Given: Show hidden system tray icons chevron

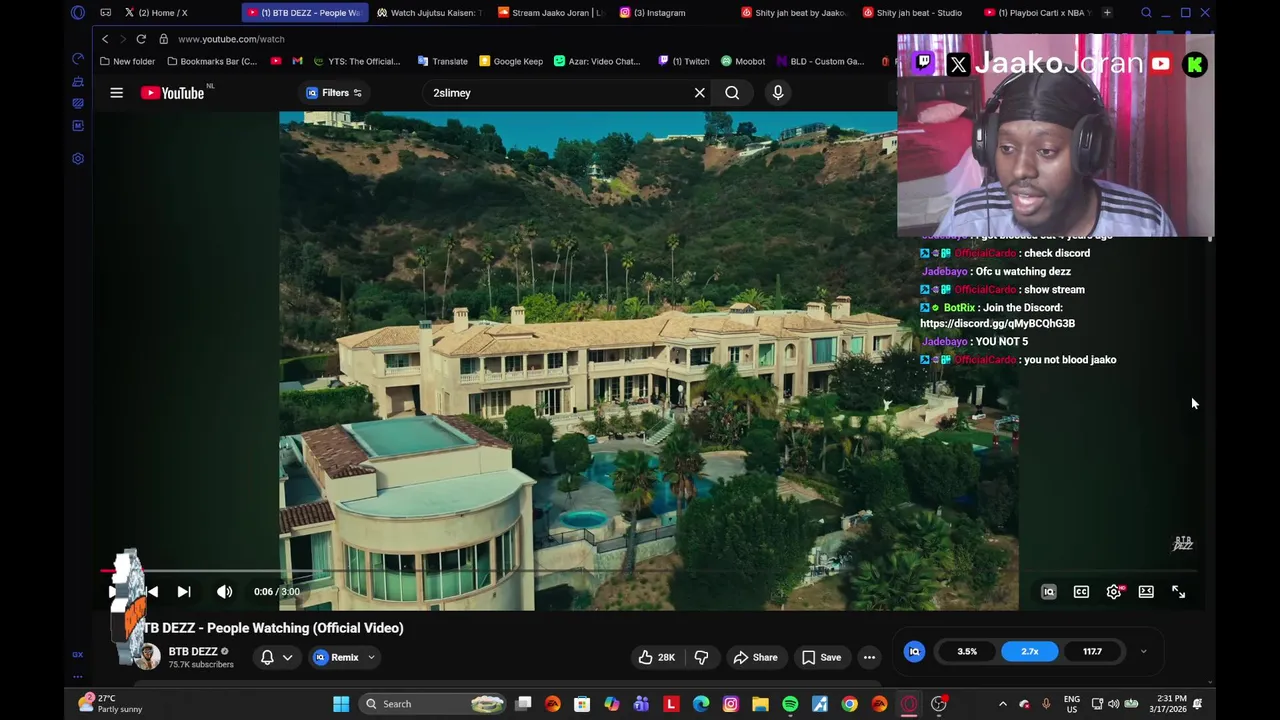Looking at the screenshot, I should coord(1003,704).
